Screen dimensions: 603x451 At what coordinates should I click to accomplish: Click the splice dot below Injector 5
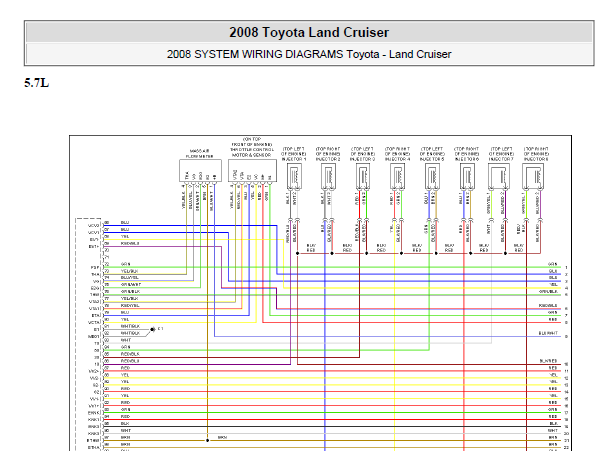click(436, 253)
